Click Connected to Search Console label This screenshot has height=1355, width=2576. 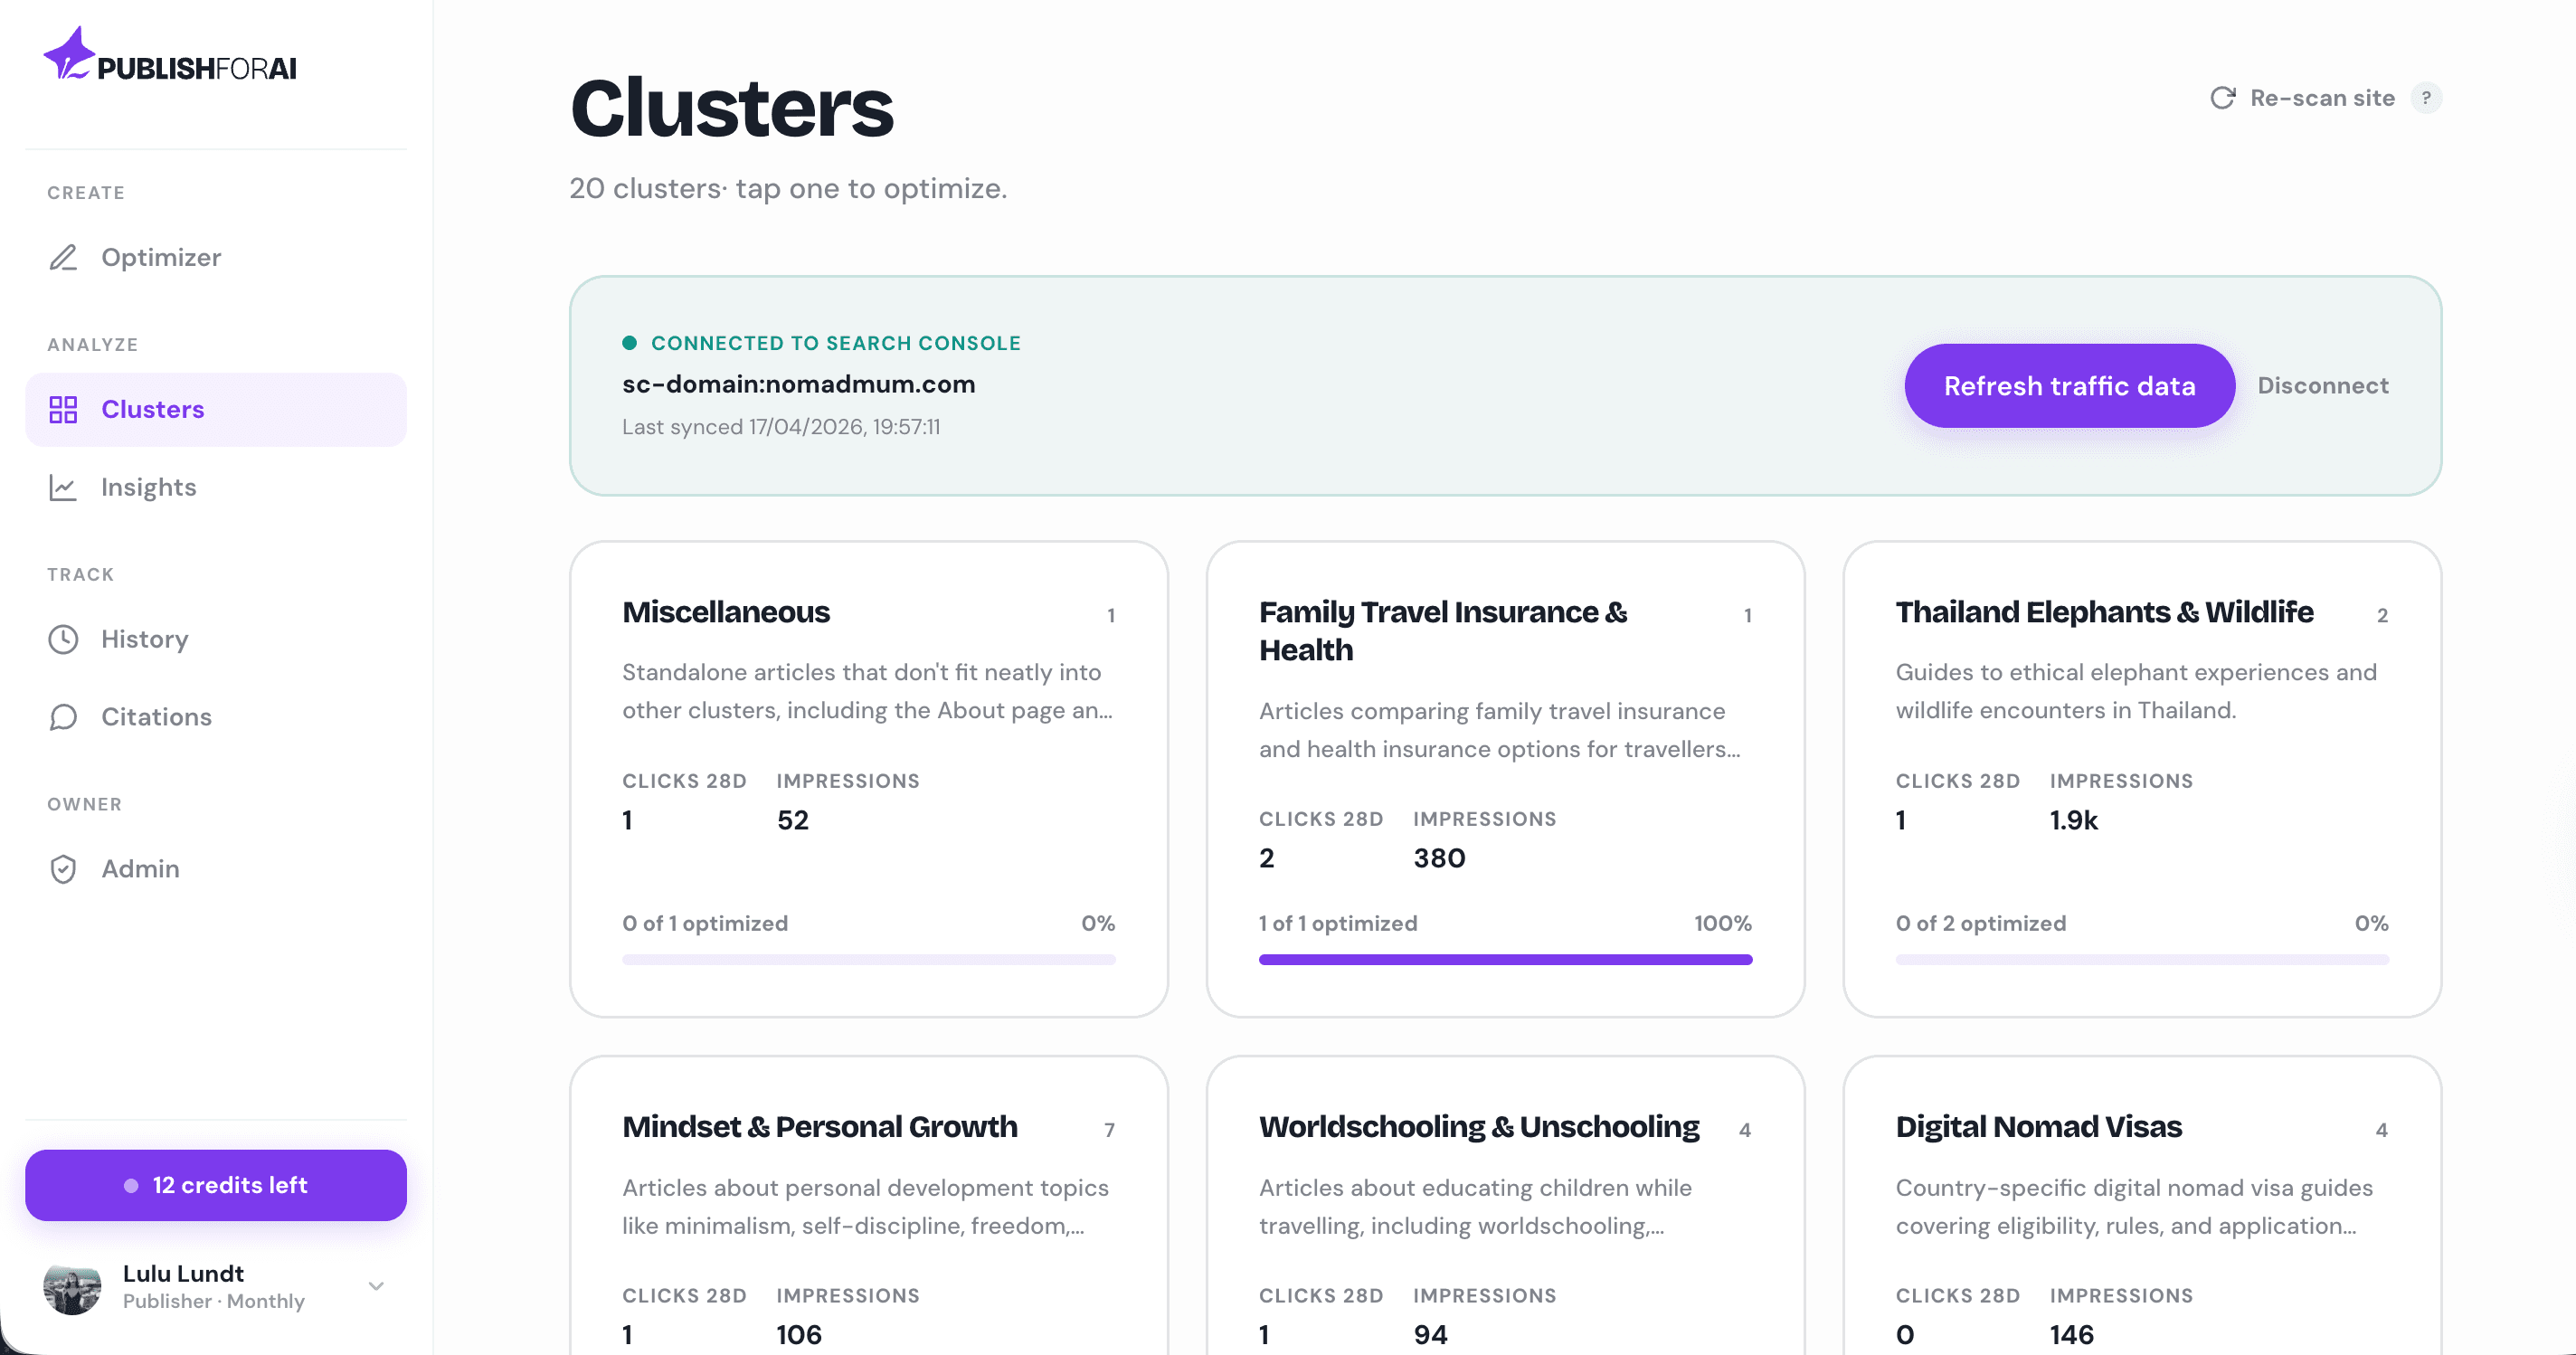click(835, 343)
